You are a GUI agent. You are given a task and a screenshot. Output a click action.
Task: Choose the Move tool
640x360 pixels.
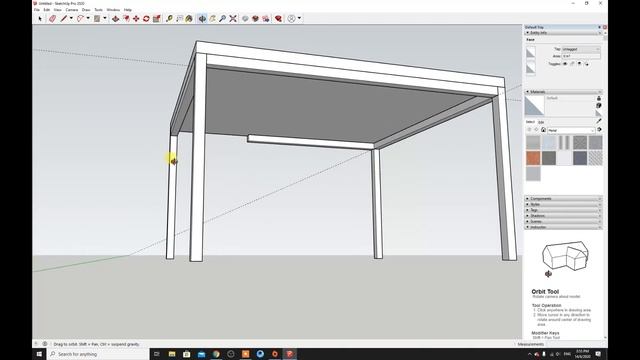tap(136, 18)
